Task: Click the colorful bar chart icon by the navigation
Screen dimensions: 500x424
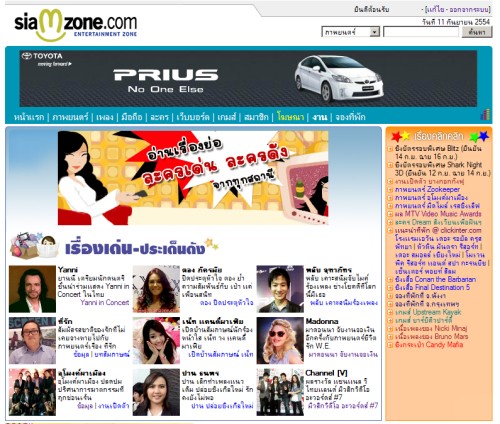Action: click(x=485, y=114)
